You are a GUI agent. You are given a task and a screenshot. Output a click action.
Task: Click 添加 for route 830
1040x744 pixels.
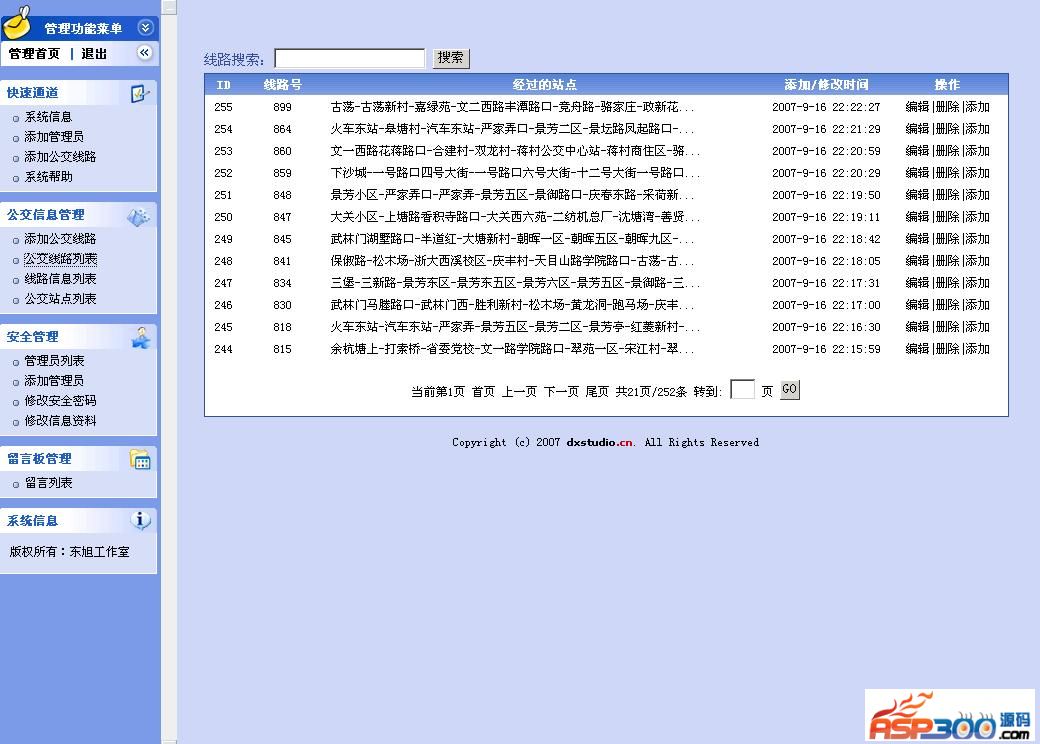(x=978, y=305)
